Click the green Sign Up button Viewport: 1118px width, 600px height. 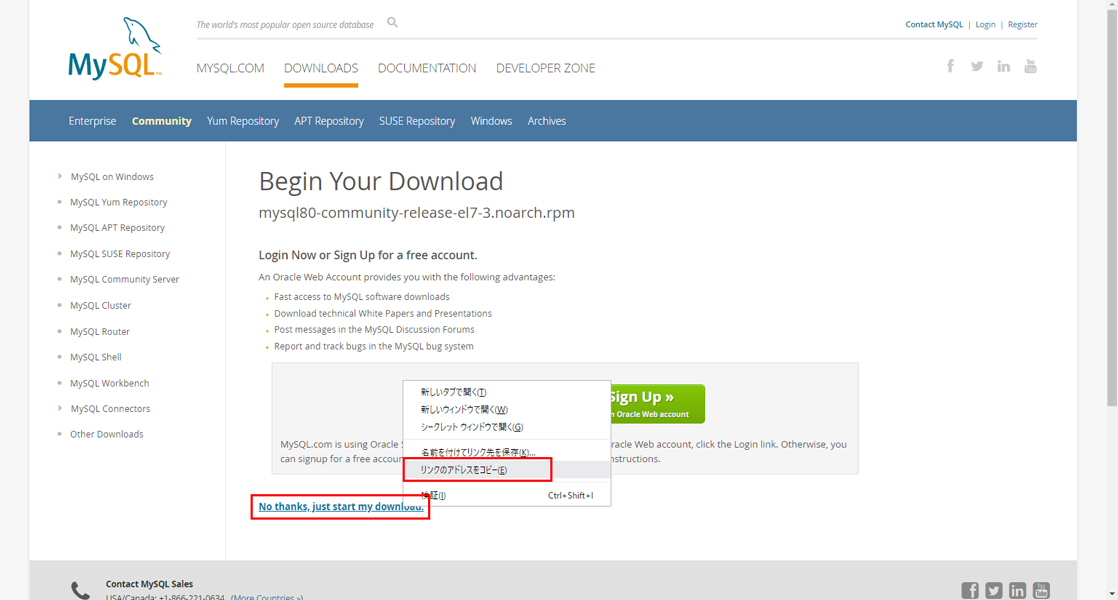(x=656, y=404)
